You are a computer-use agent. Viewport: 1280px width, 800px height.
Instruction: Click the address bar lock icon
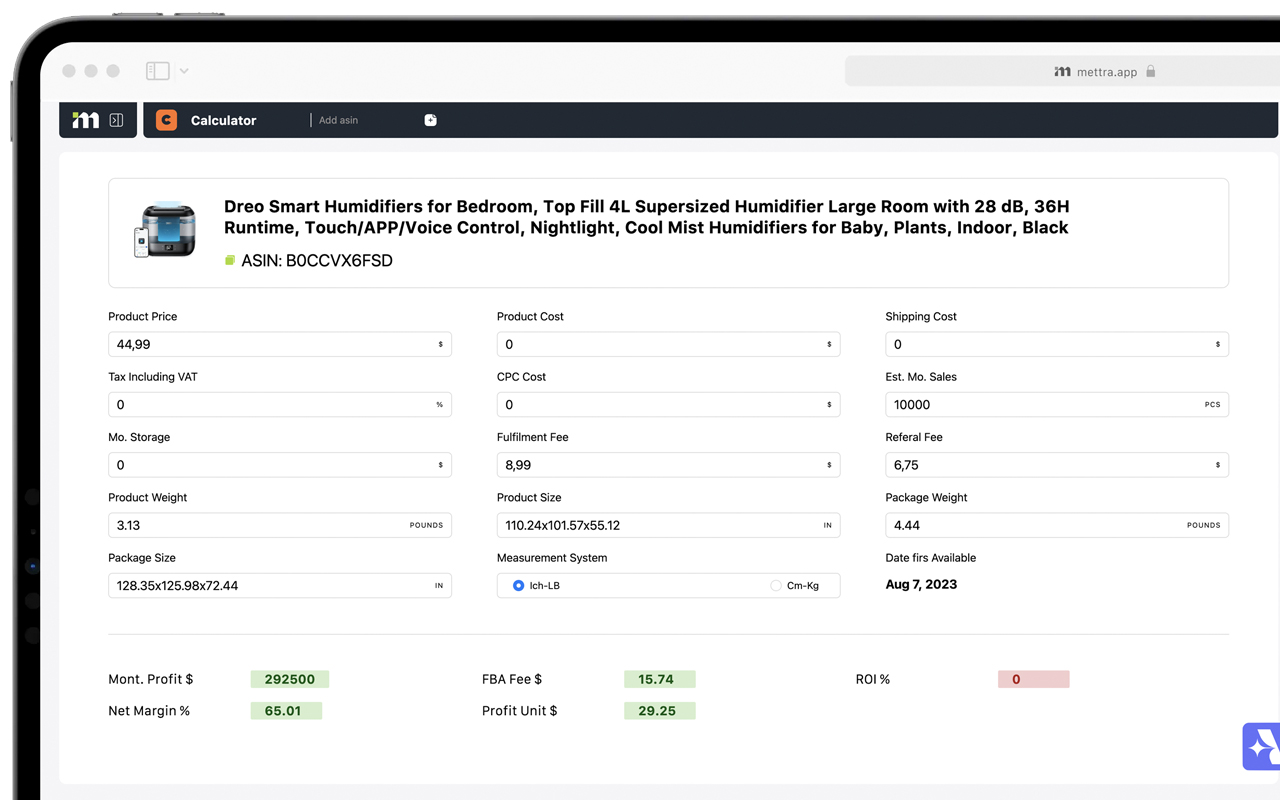(1151, 72)
